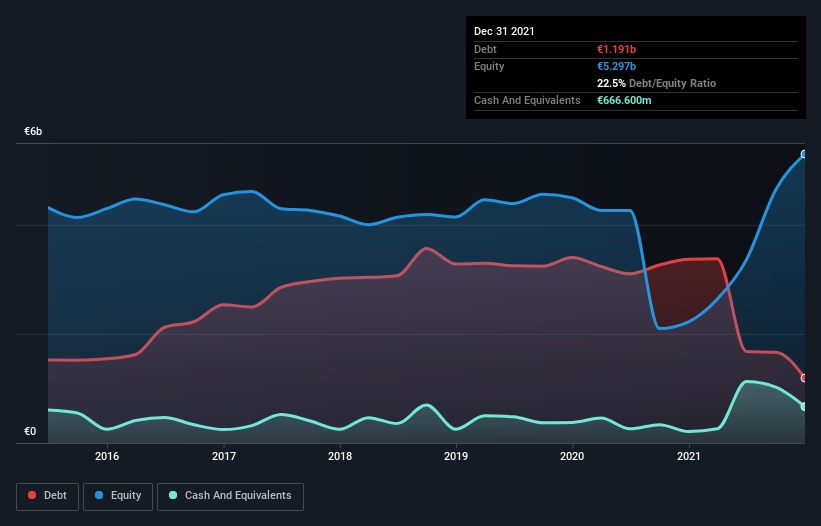821x526 pixels.
Task: Click the 2016 x-axis label
Action: point(107,456)
